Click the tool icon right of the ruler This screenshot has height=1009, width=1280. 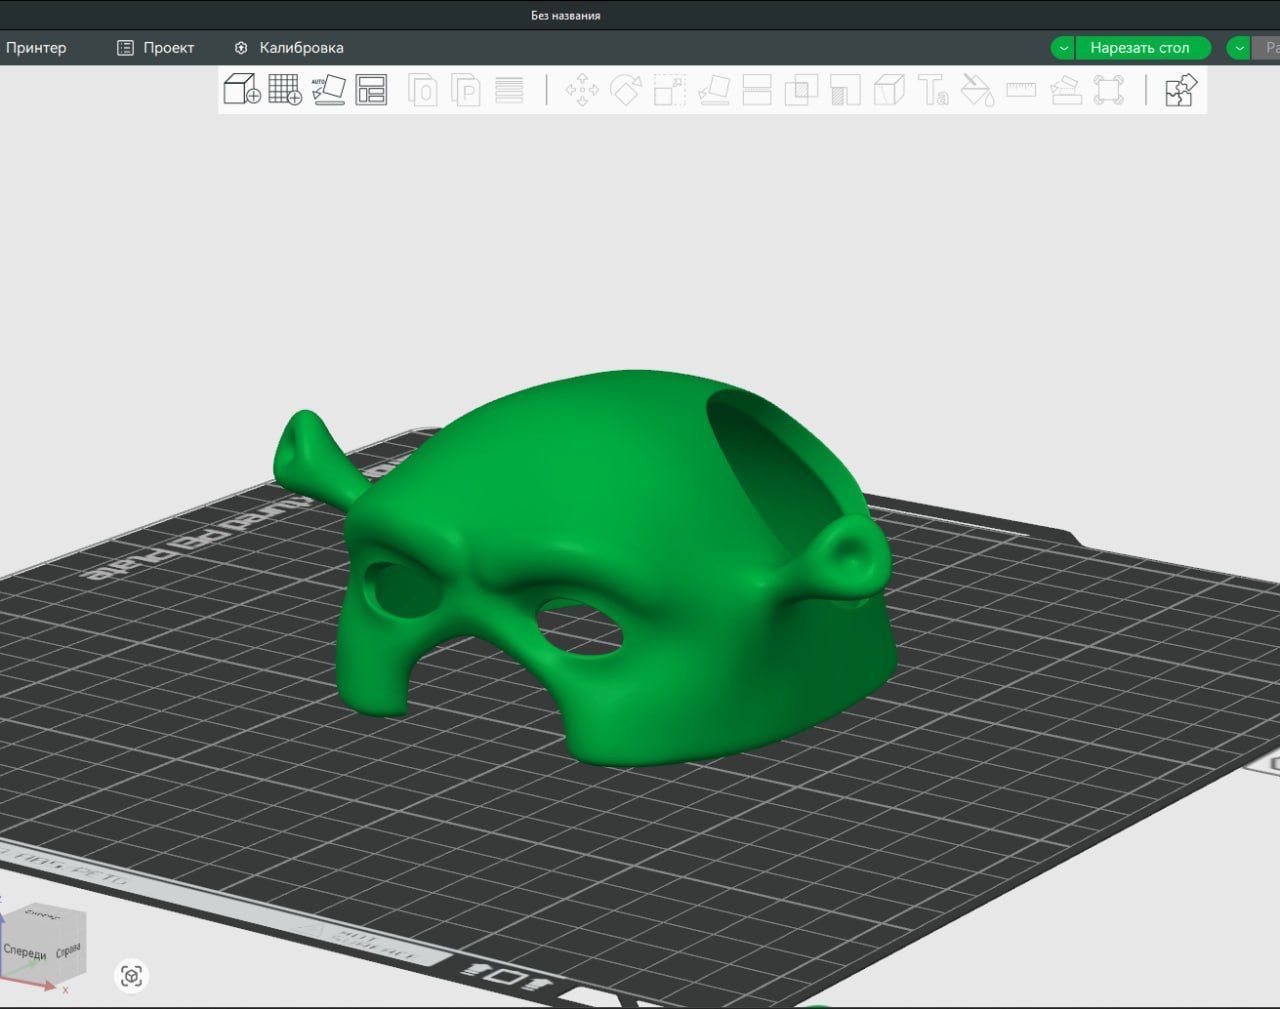[1065, 90]
